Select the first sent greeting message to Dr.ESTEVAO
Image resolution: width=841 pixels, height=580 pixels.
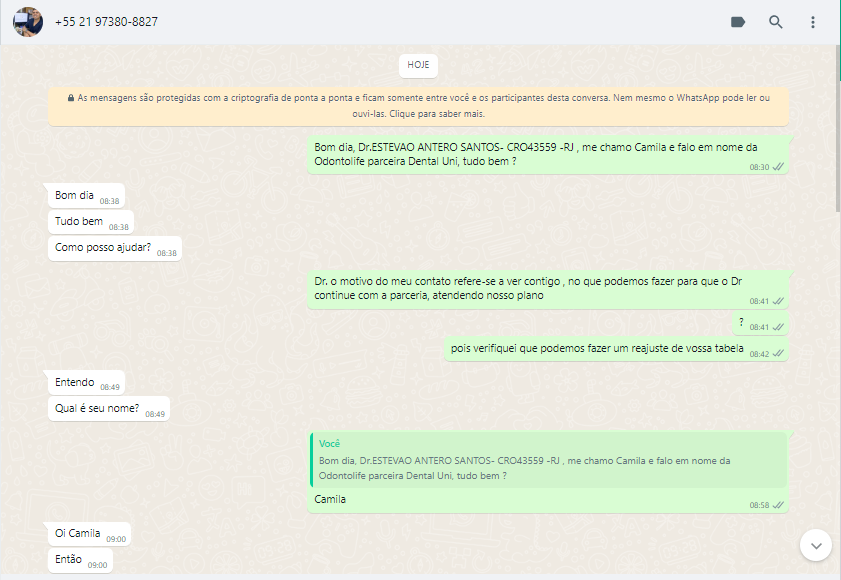[x=548, y=155]
